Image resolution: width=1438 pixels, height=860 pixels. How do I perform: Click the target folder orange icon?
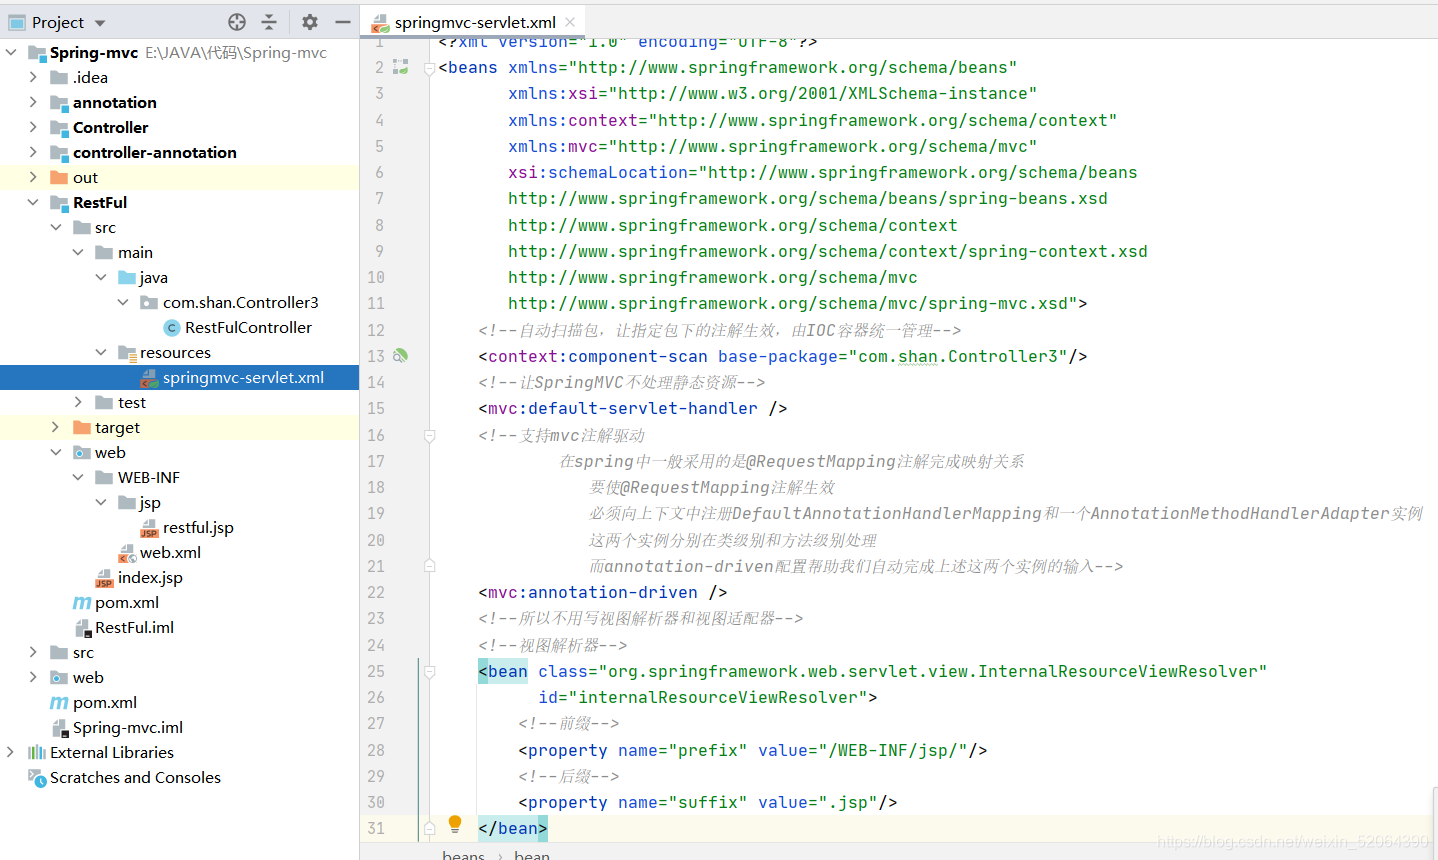pyautogui.click(x=82, y=427)
